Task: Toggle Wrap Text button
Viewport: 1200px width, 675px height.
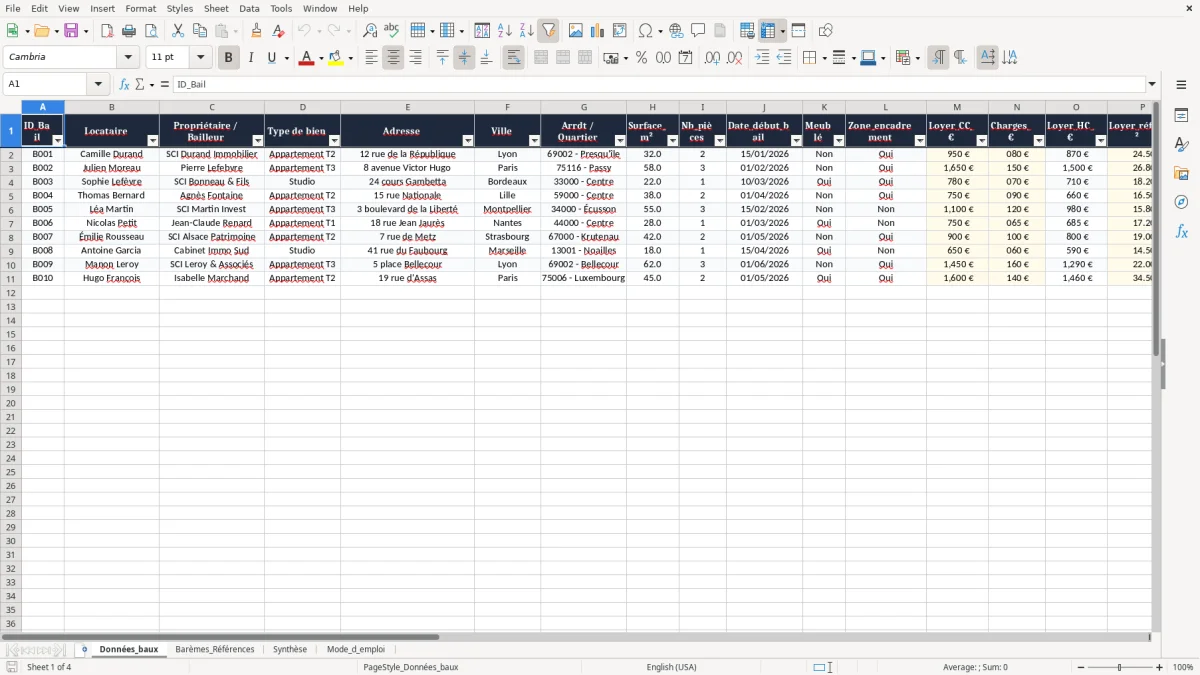Action: (514, 58)
